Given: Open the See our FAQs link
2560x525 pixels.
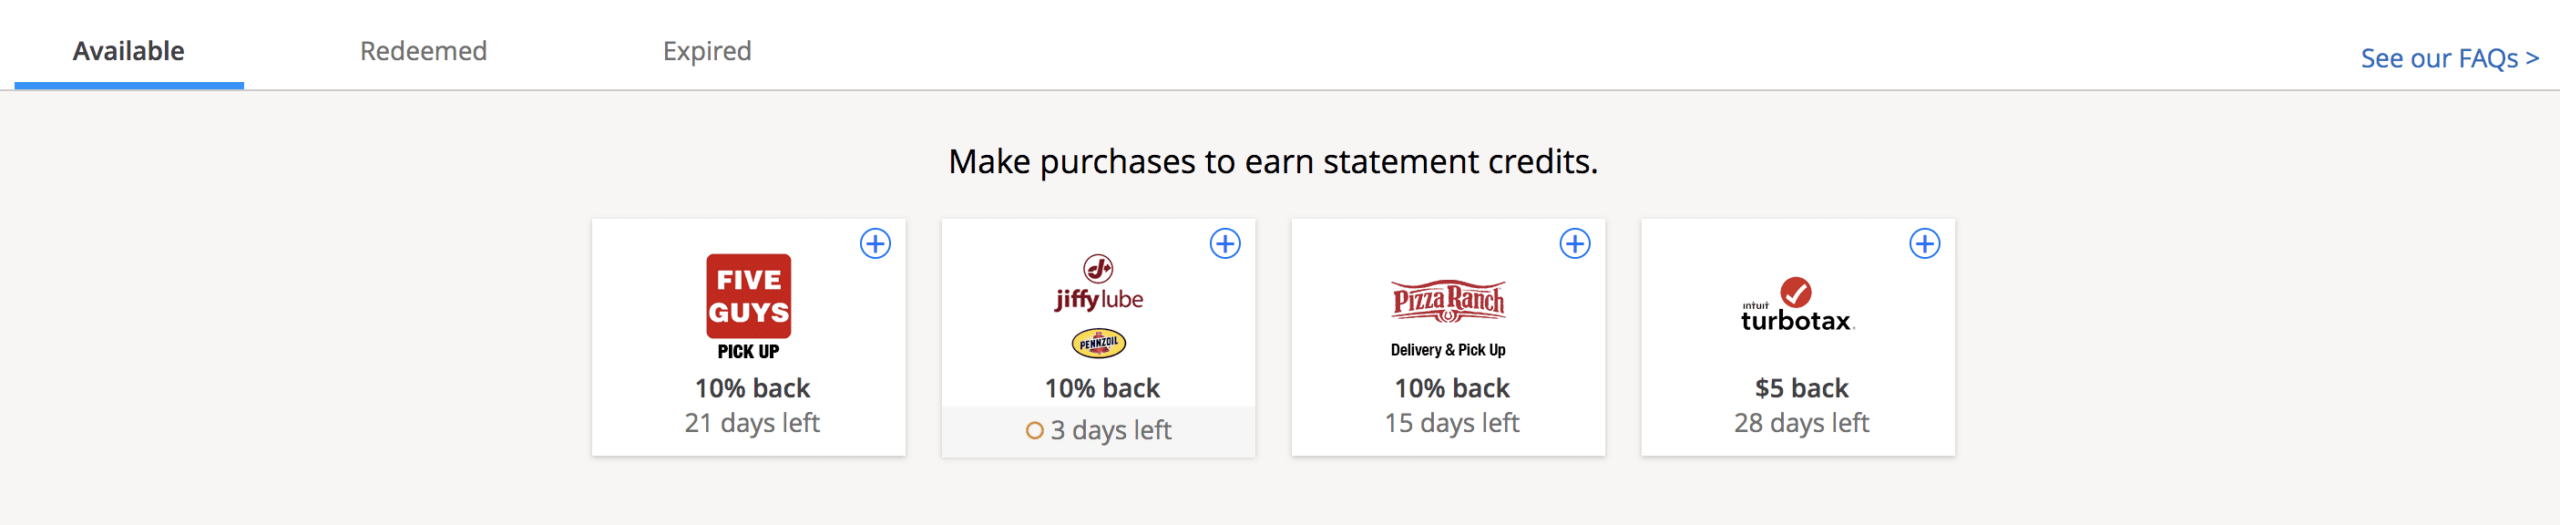Looking at the screenshot, I should pyautogui.click(x=2449, y=59).
